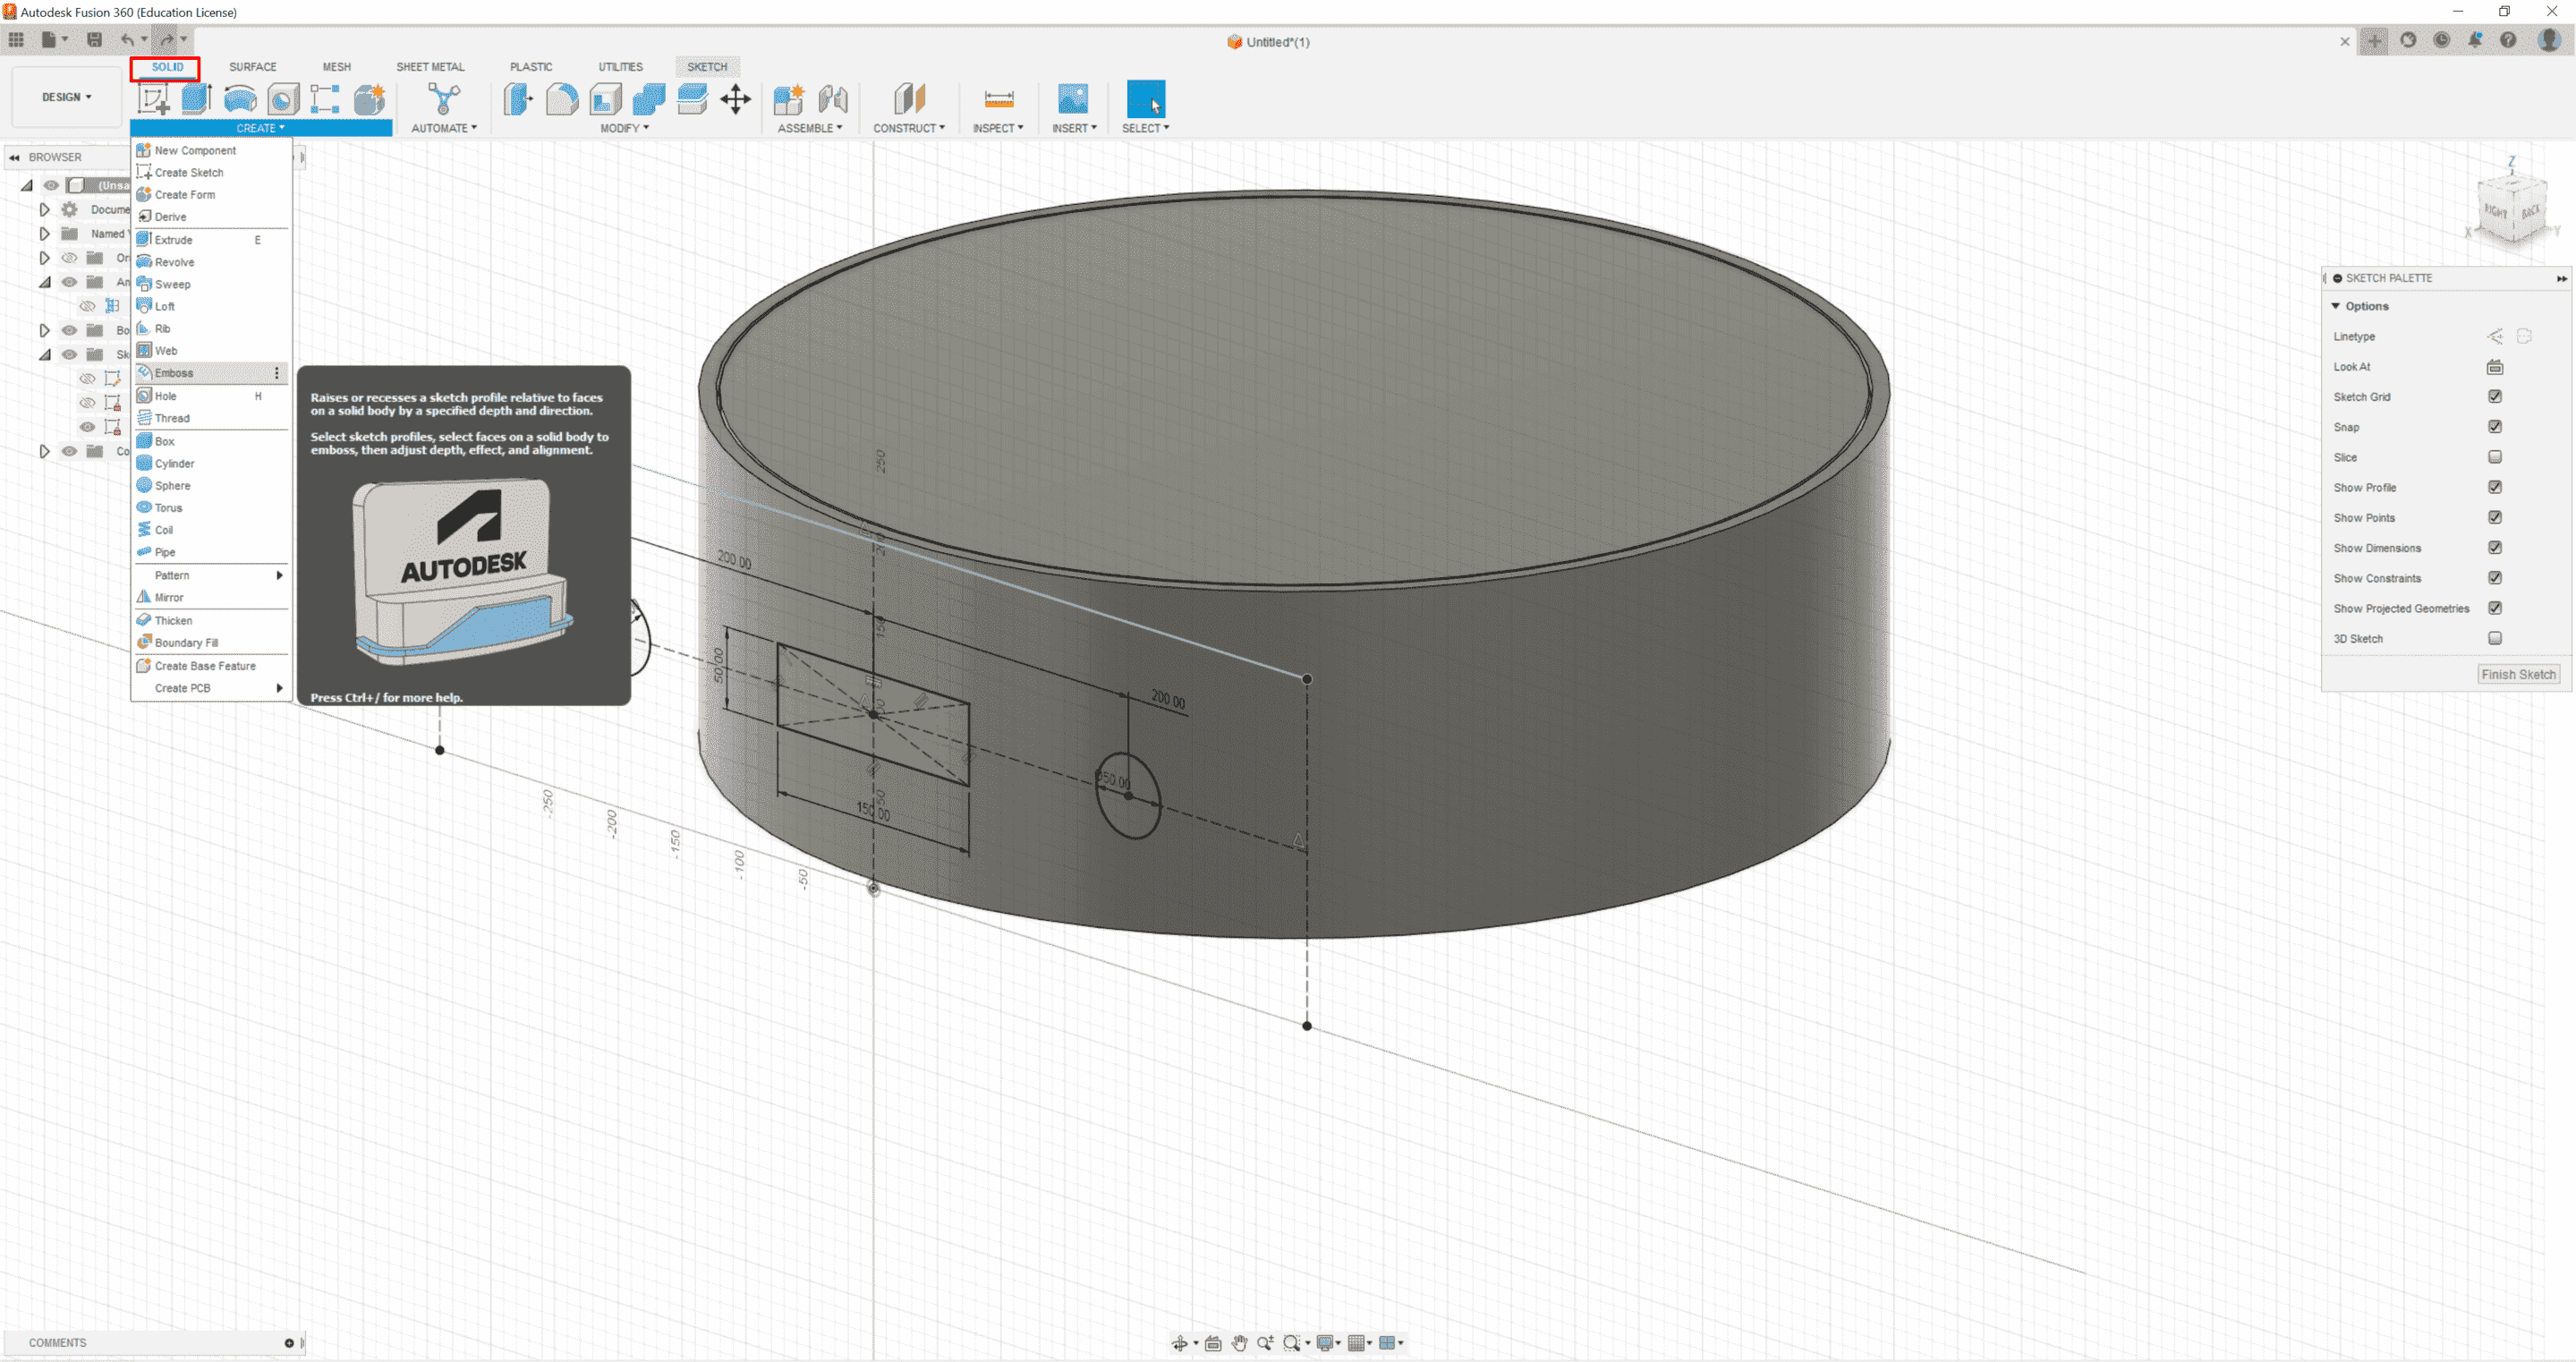Click the Linetype construction icon

pos(2494,337)
